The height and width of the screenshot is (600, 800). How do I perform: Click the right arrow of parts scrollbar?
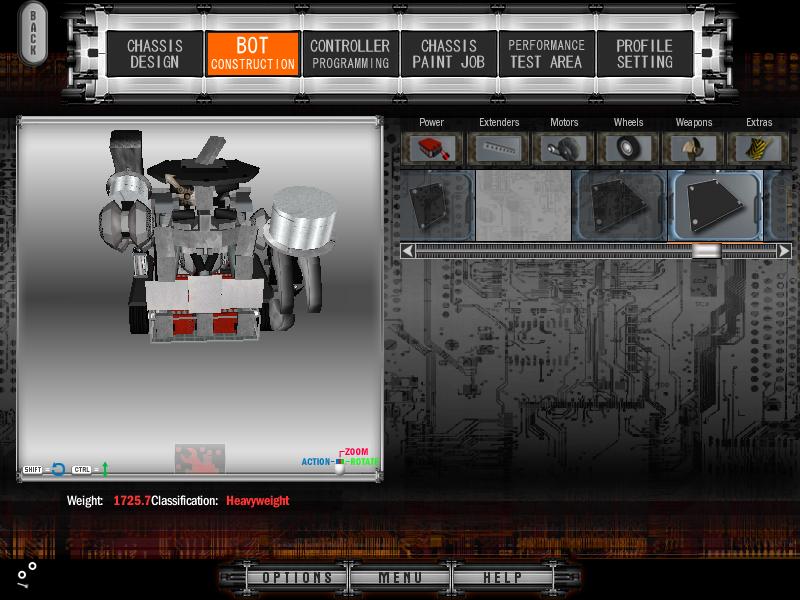pyautogui.click(x=784, y=251)
